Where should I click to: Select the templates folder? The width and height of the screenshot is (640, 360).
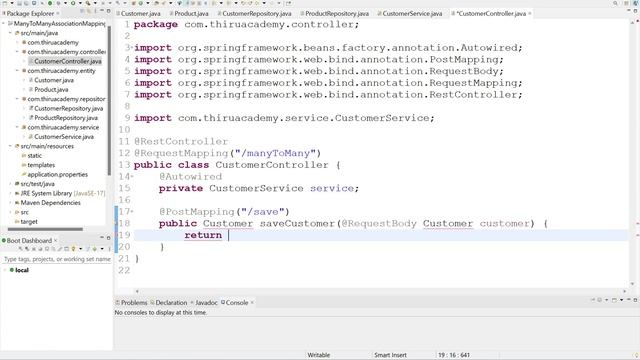pos(41,165)
